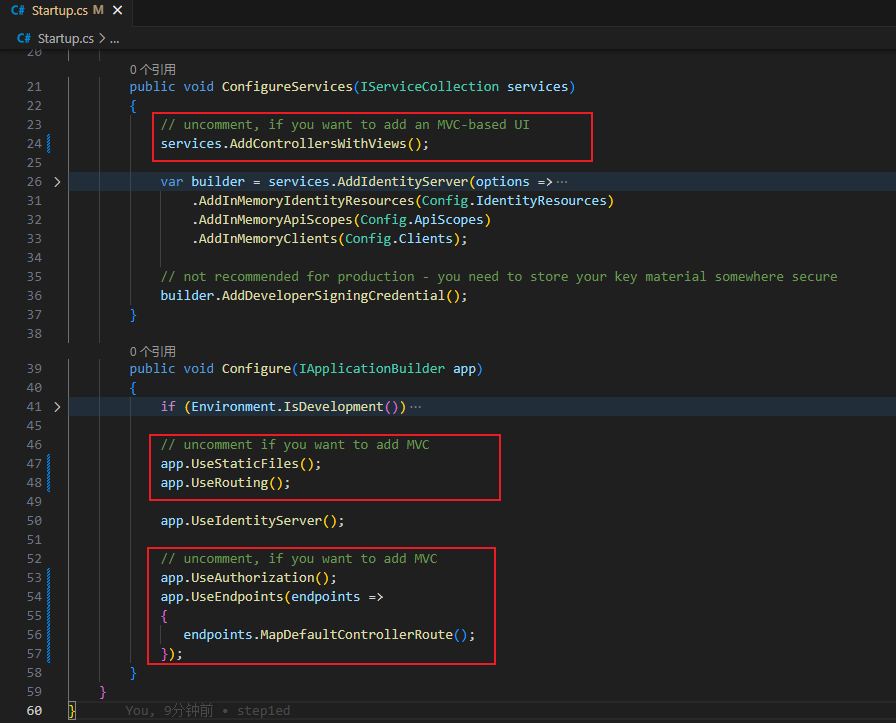Click the MapDefaultControllerRoute call
Viewport: 896px width, 723px height.
357,634
